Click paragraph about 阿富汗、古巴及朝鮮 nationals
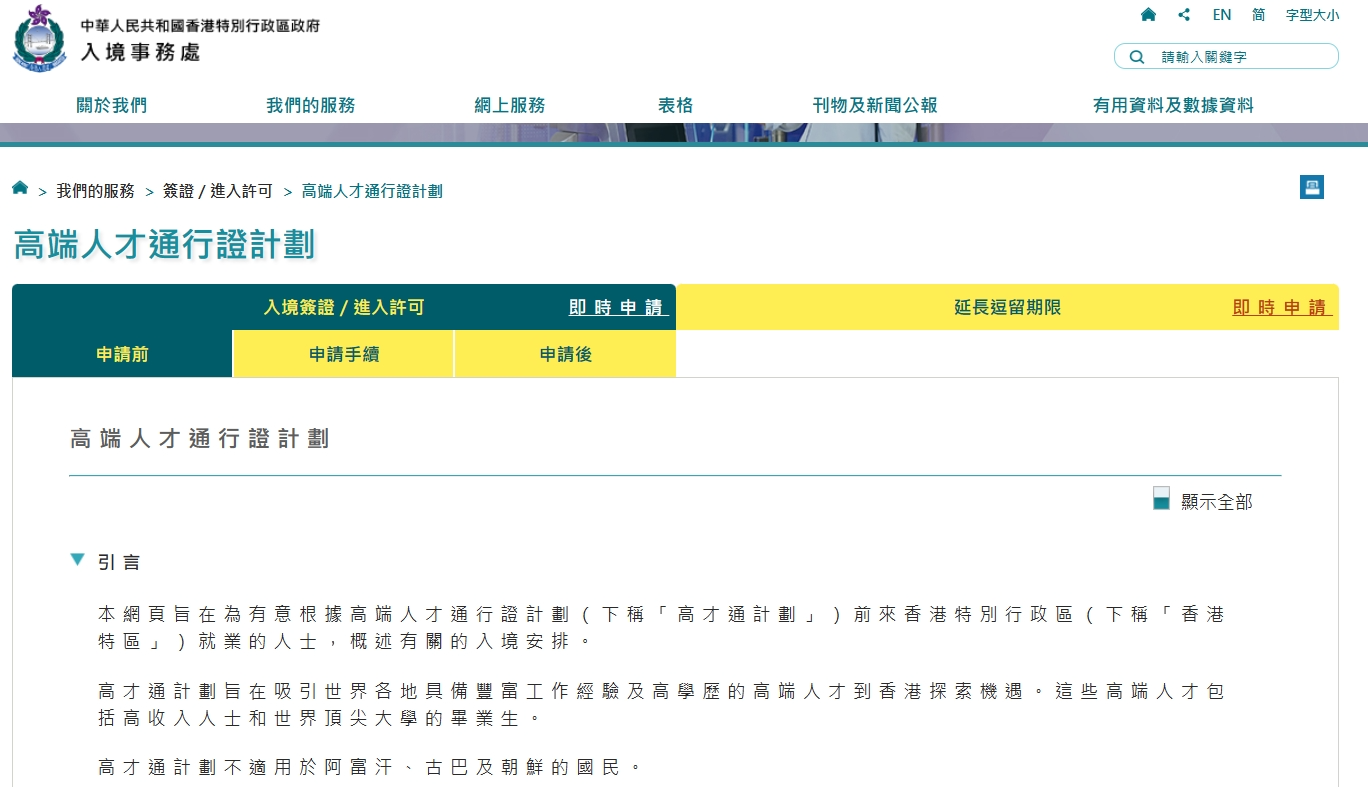Image resolution: width=1368 pixels, height=787 pixels. click(370, 768)
